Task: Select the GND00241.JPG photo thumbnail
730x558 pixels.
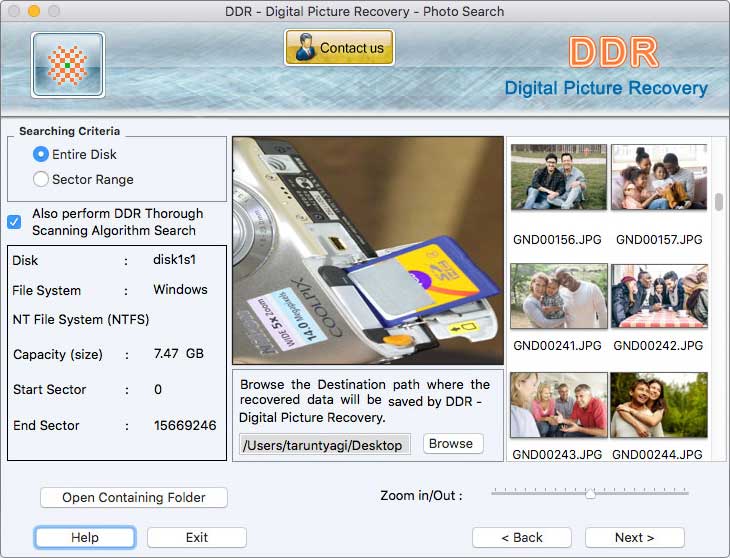Action: click(559, 296)
